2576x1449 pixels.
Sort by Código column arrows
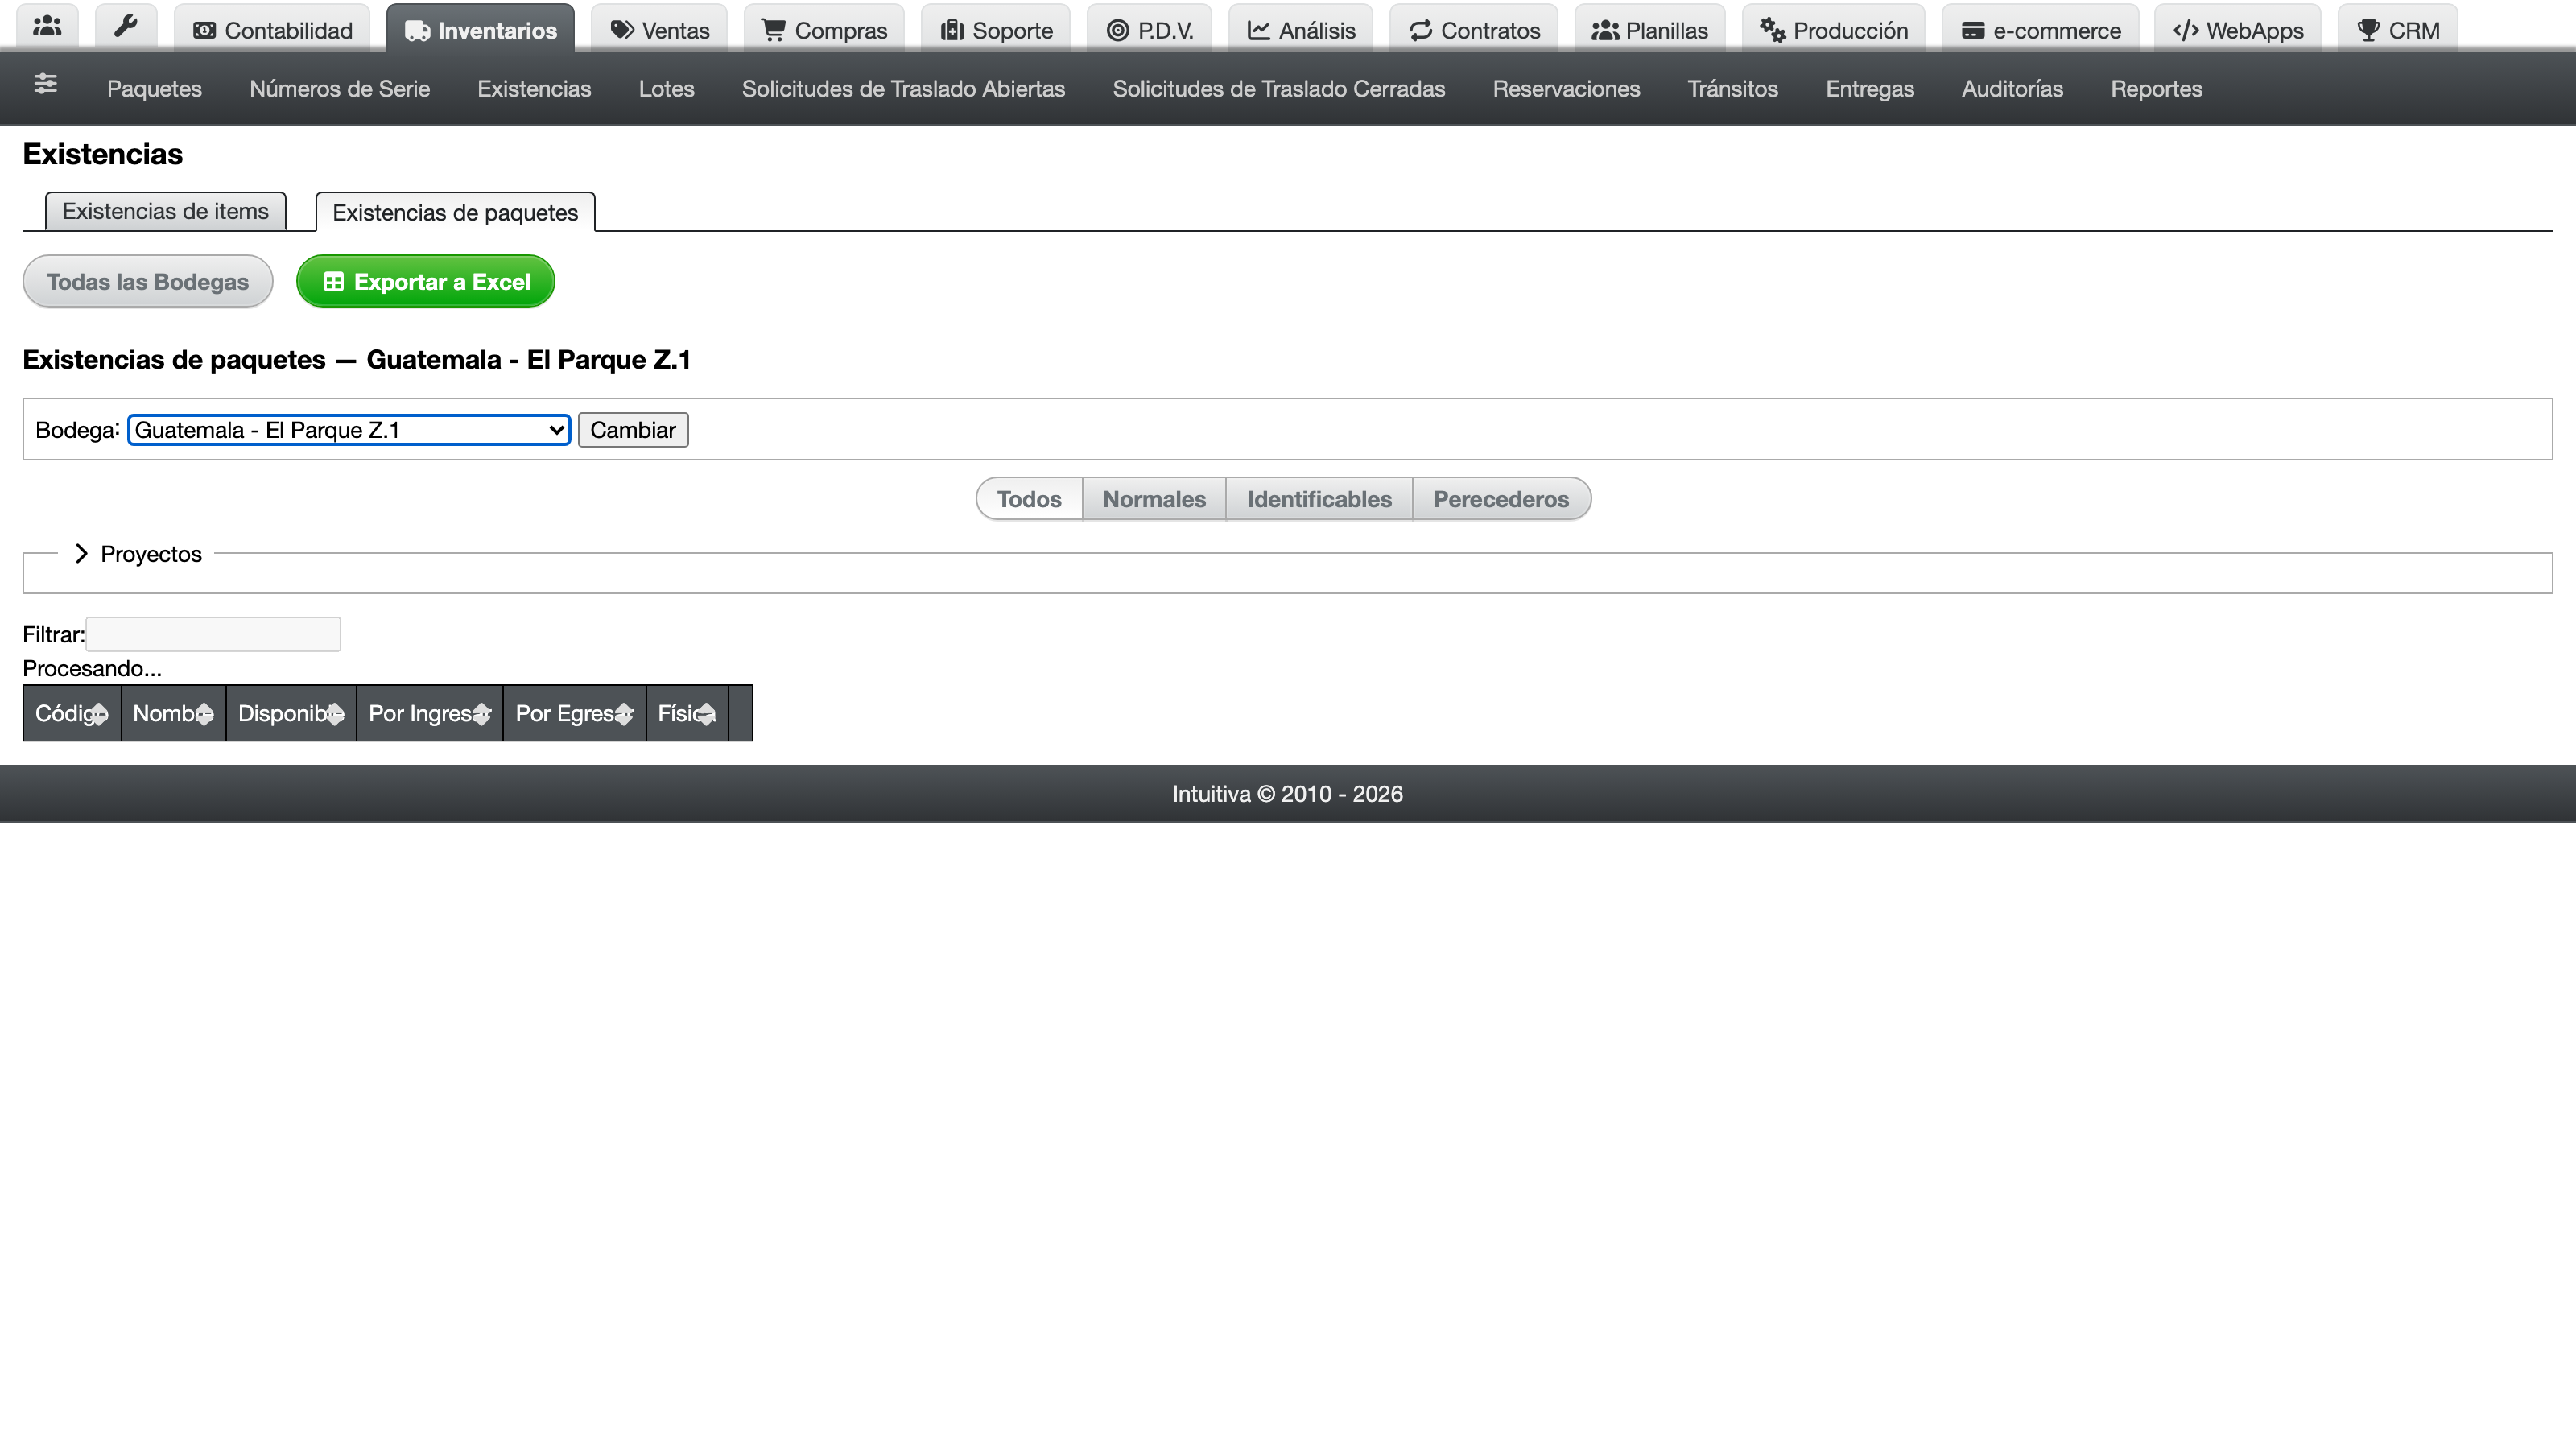pos(99,714)
